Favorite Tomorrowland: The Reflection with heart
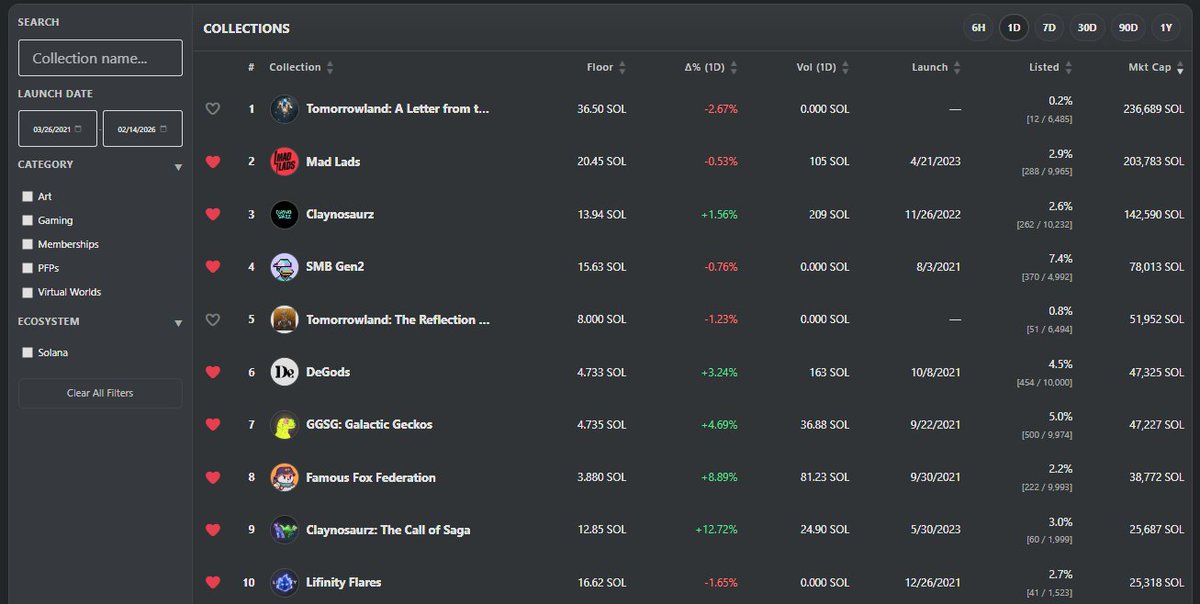 [x=212, y=320]
